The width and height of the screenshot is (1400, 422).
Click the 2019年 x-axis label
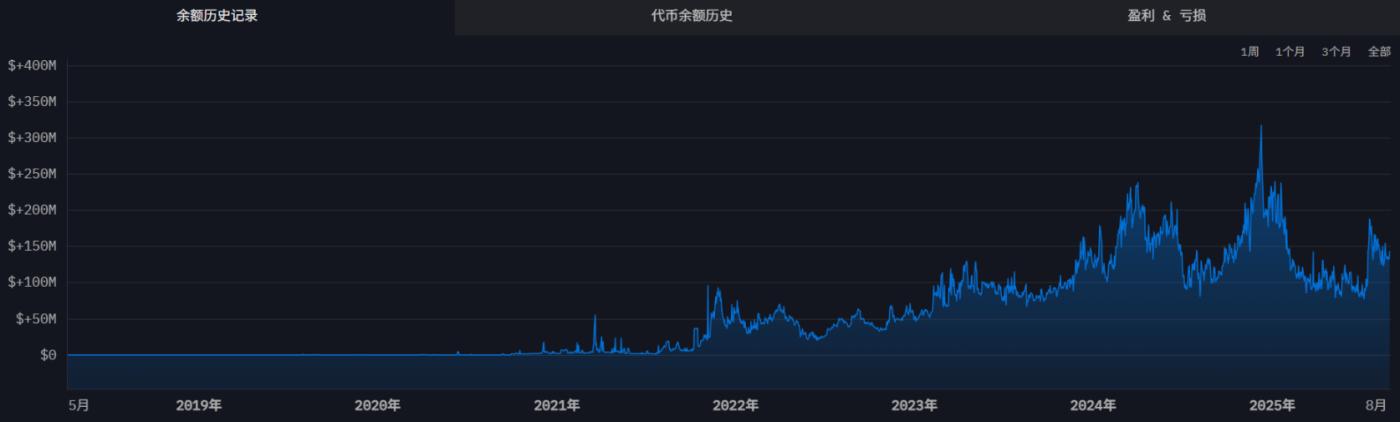[199, 405]
